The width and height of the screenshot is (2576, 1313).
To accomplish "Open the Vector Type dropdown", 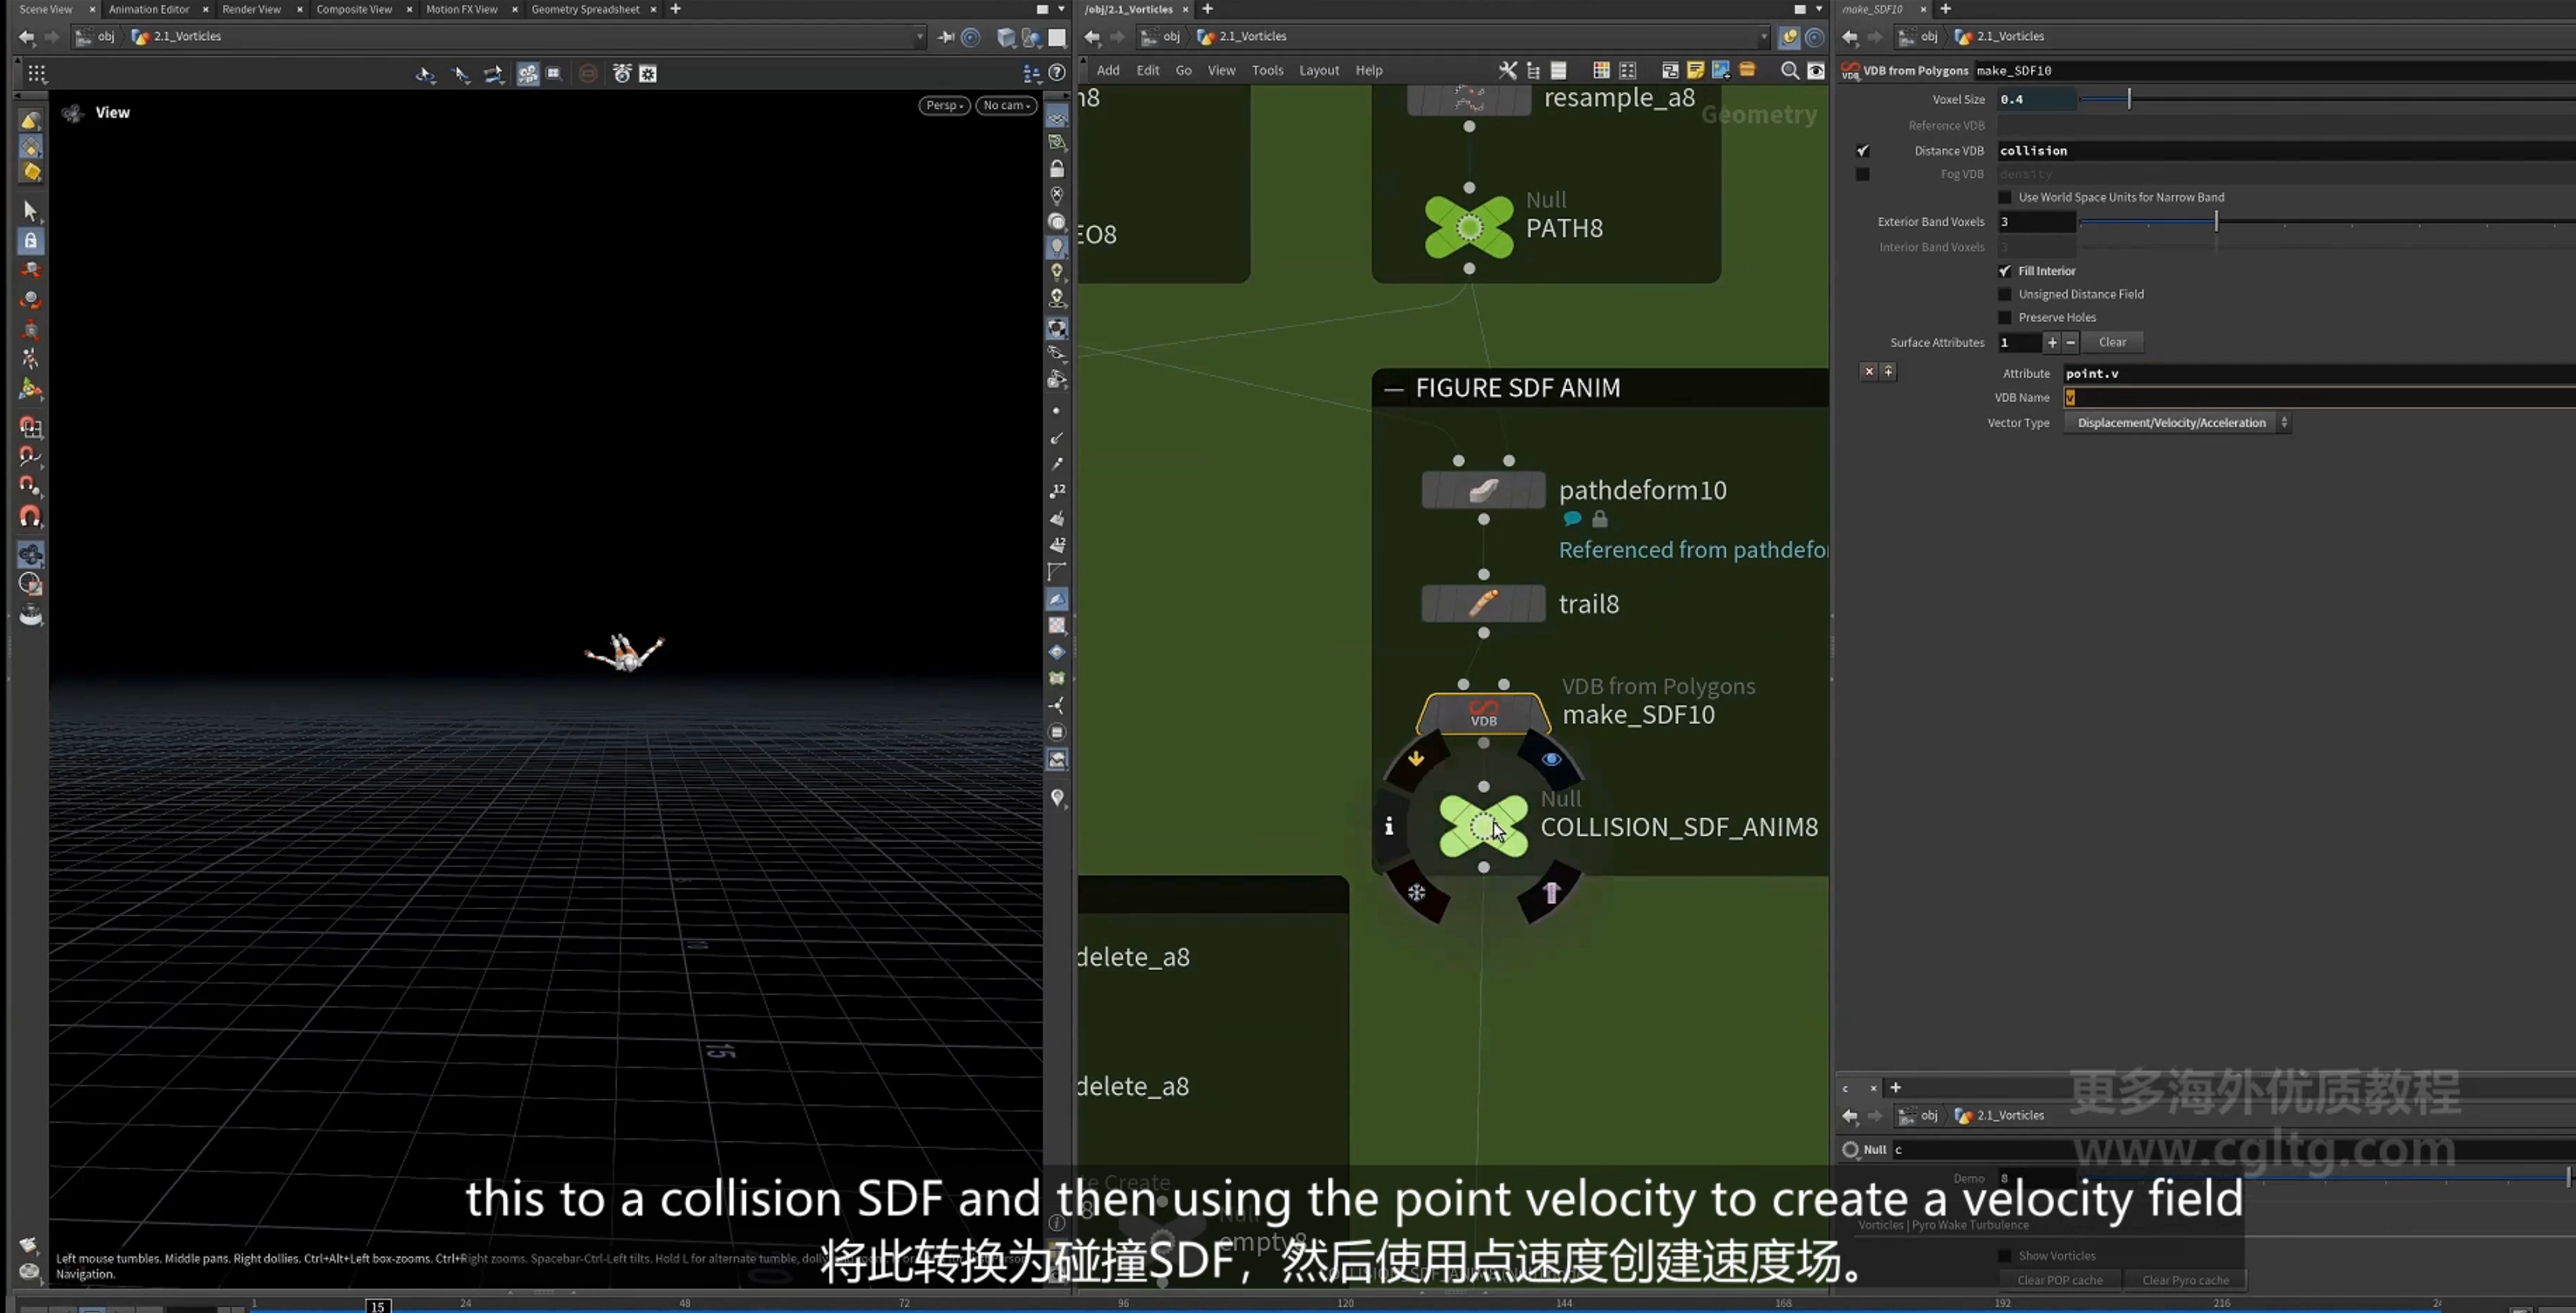I will (2176, 423).
